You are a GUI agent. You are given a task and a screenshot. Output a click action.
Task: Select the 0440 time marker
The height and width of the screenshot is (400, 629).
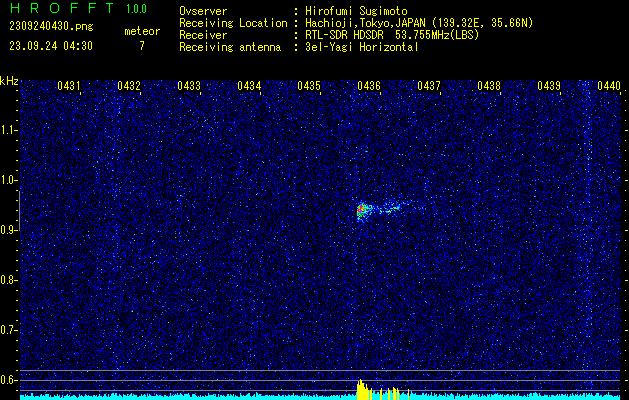(x=609, y=87)
